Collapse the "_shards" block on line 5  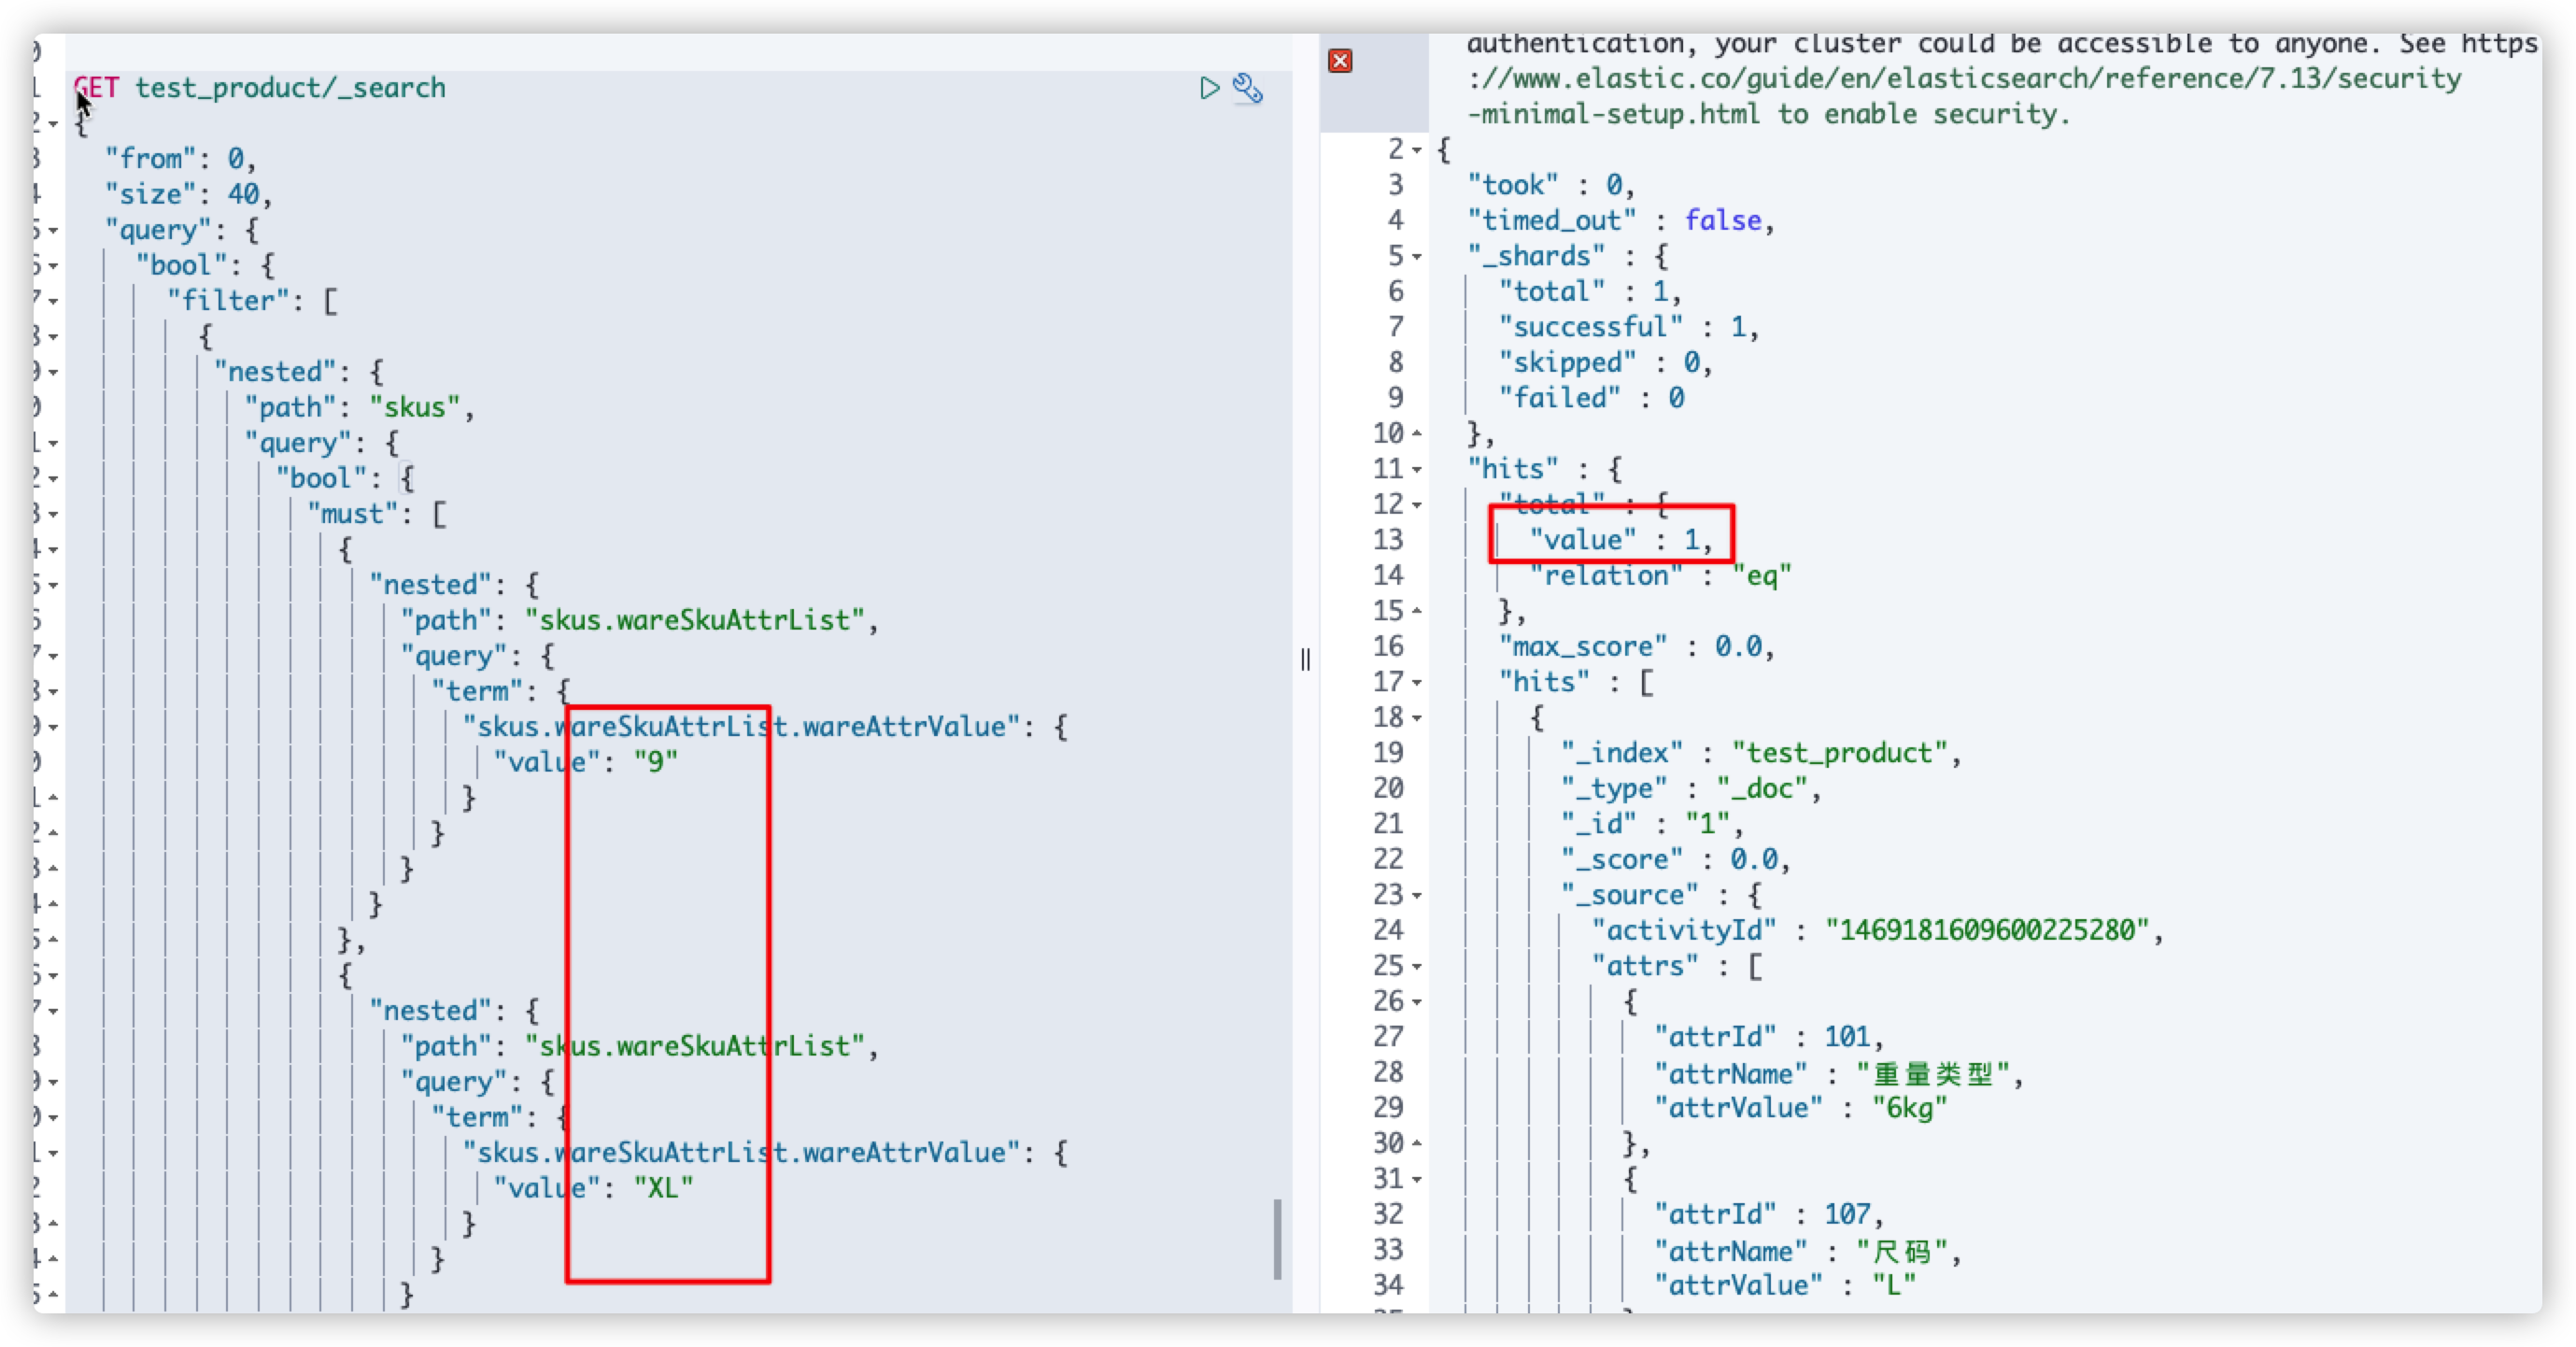click(1417, 257)
